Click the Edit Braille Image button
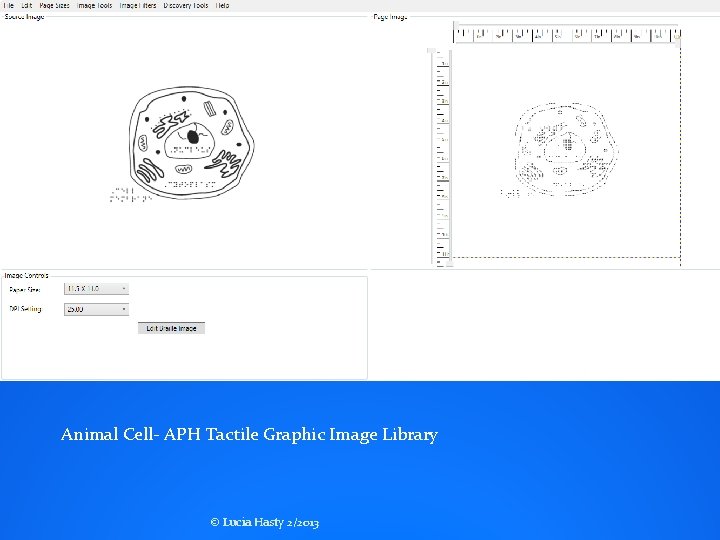Viewport: 720px width, 540px height. [171, 328]
